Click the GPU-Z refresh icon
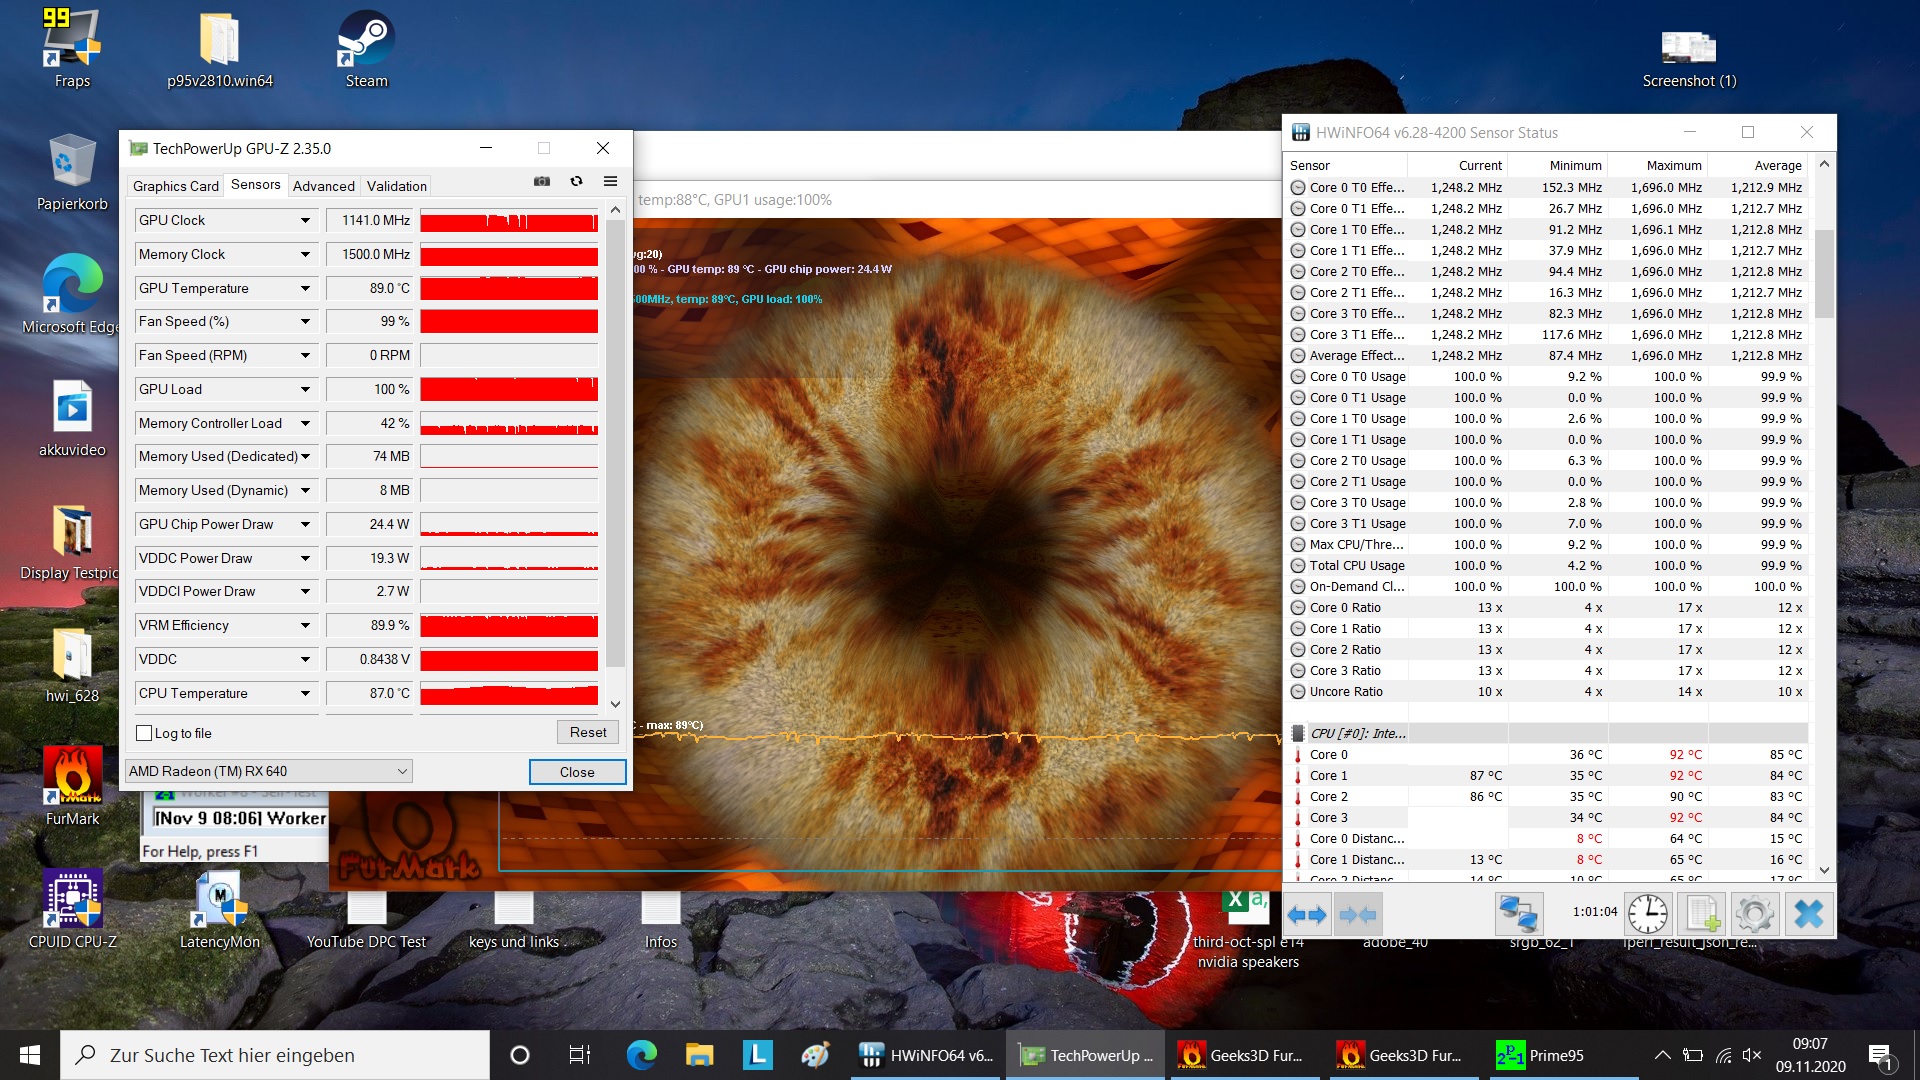 [x=576, y=181]
